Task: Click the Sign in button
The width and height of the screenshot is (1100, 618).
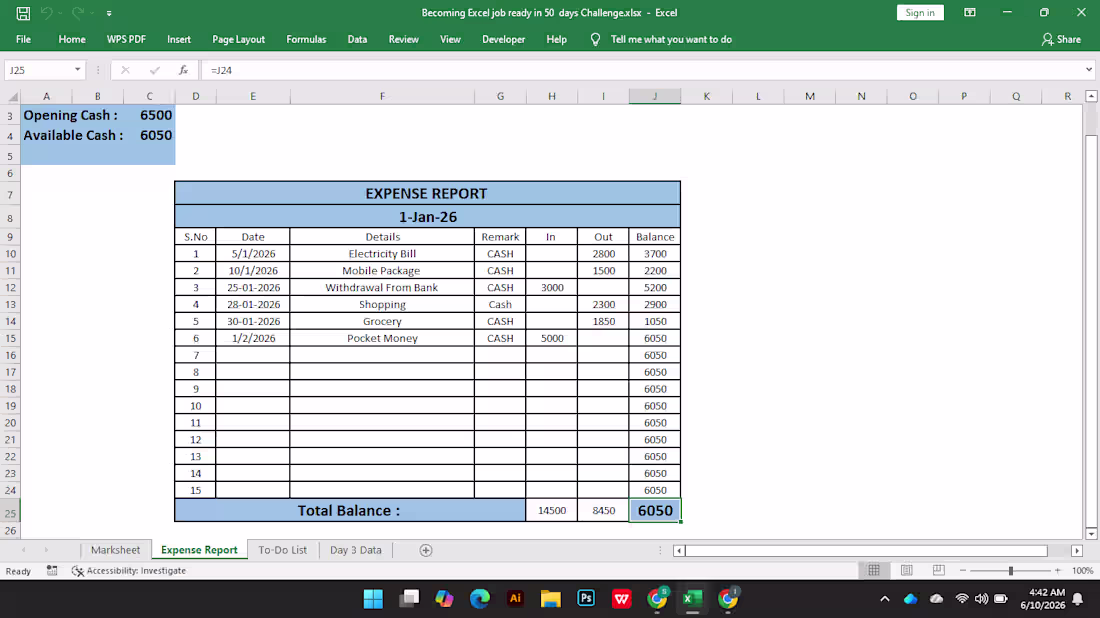Action: click(x=920, y=13)
